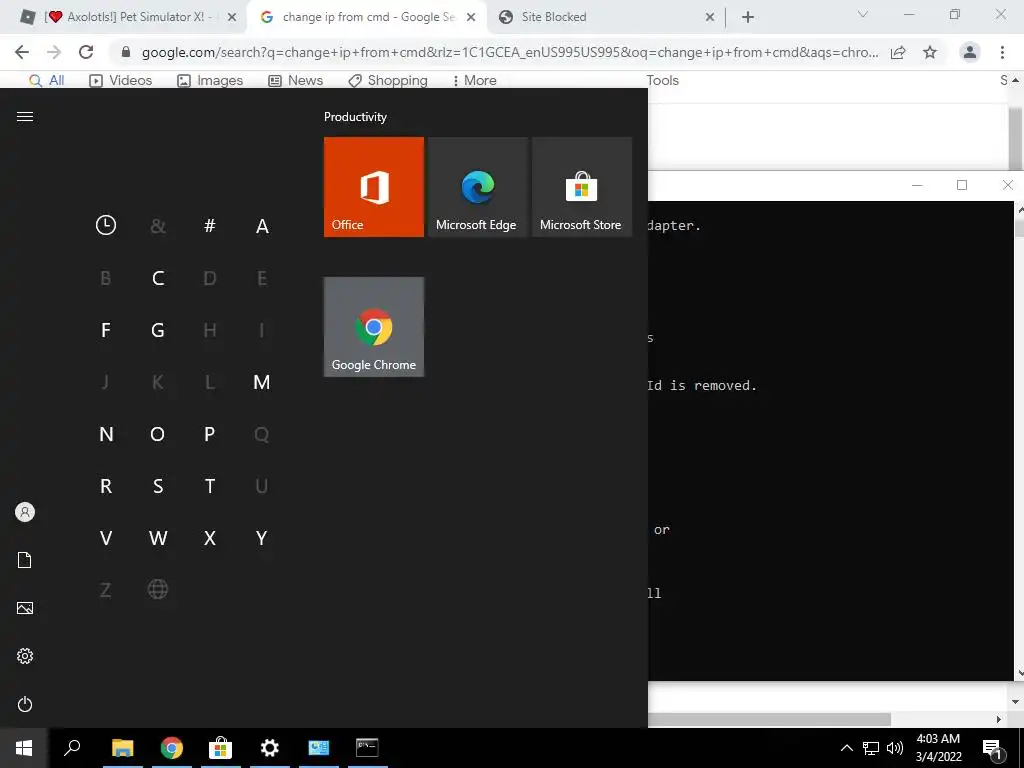Viewport: 1024px width, 768px height.
Task: Open Chrome profile avatar
Action: (x=970, y=52)
